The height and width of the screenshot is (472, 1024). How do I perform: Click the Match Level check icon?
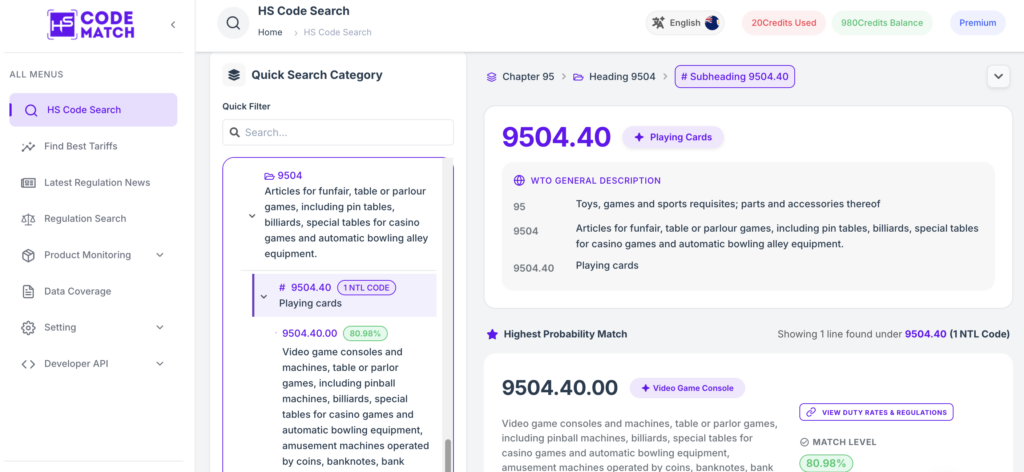804,442
